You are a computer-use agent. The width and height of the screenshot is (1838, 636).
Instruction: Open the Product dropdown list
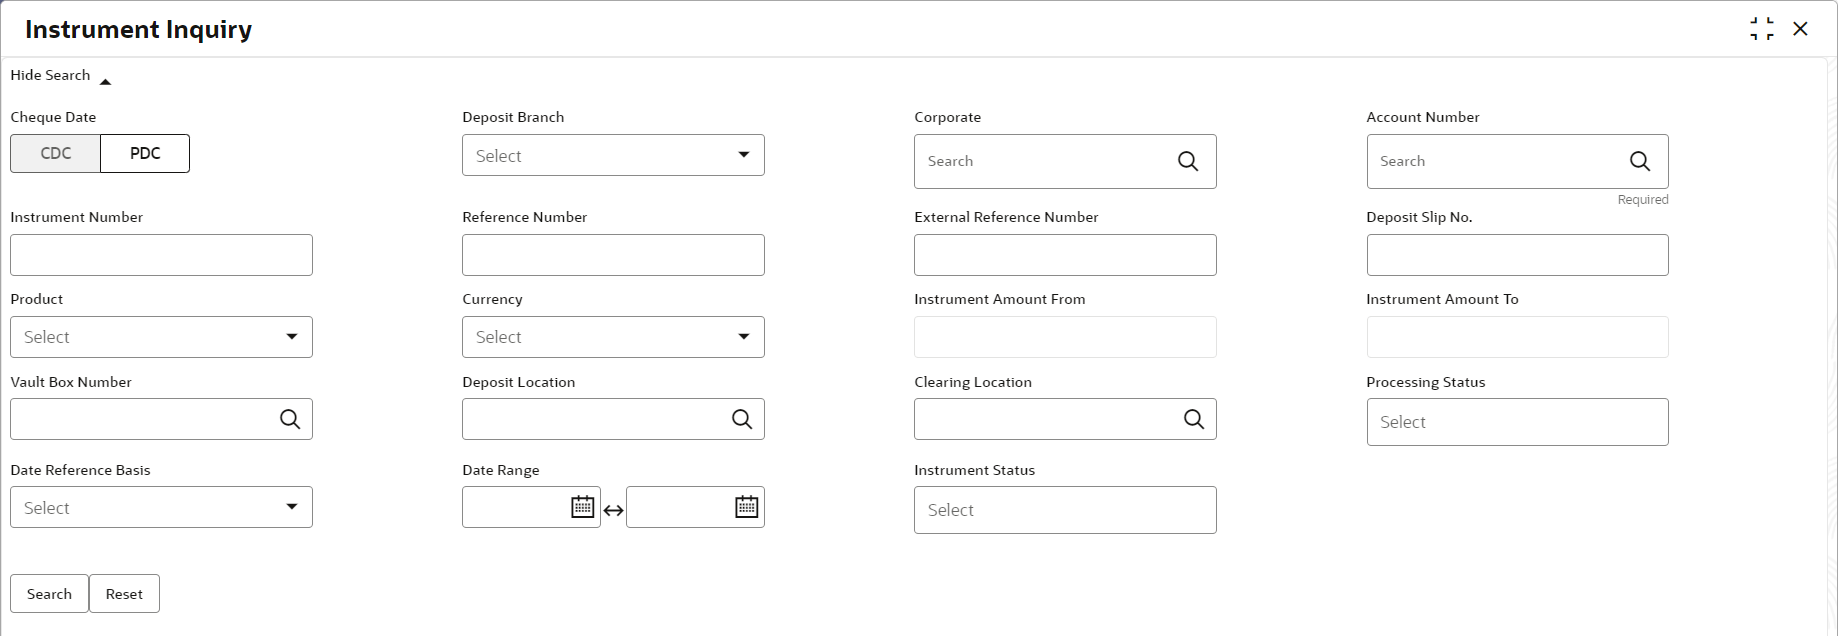pos(161,337)
